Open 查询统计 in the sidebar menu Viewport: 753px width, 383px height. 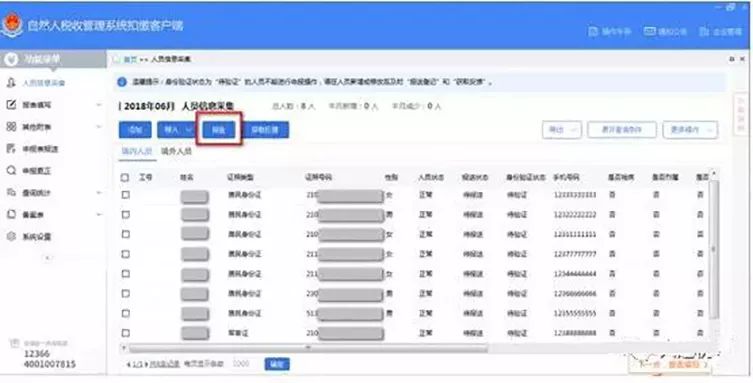[36, 192]
